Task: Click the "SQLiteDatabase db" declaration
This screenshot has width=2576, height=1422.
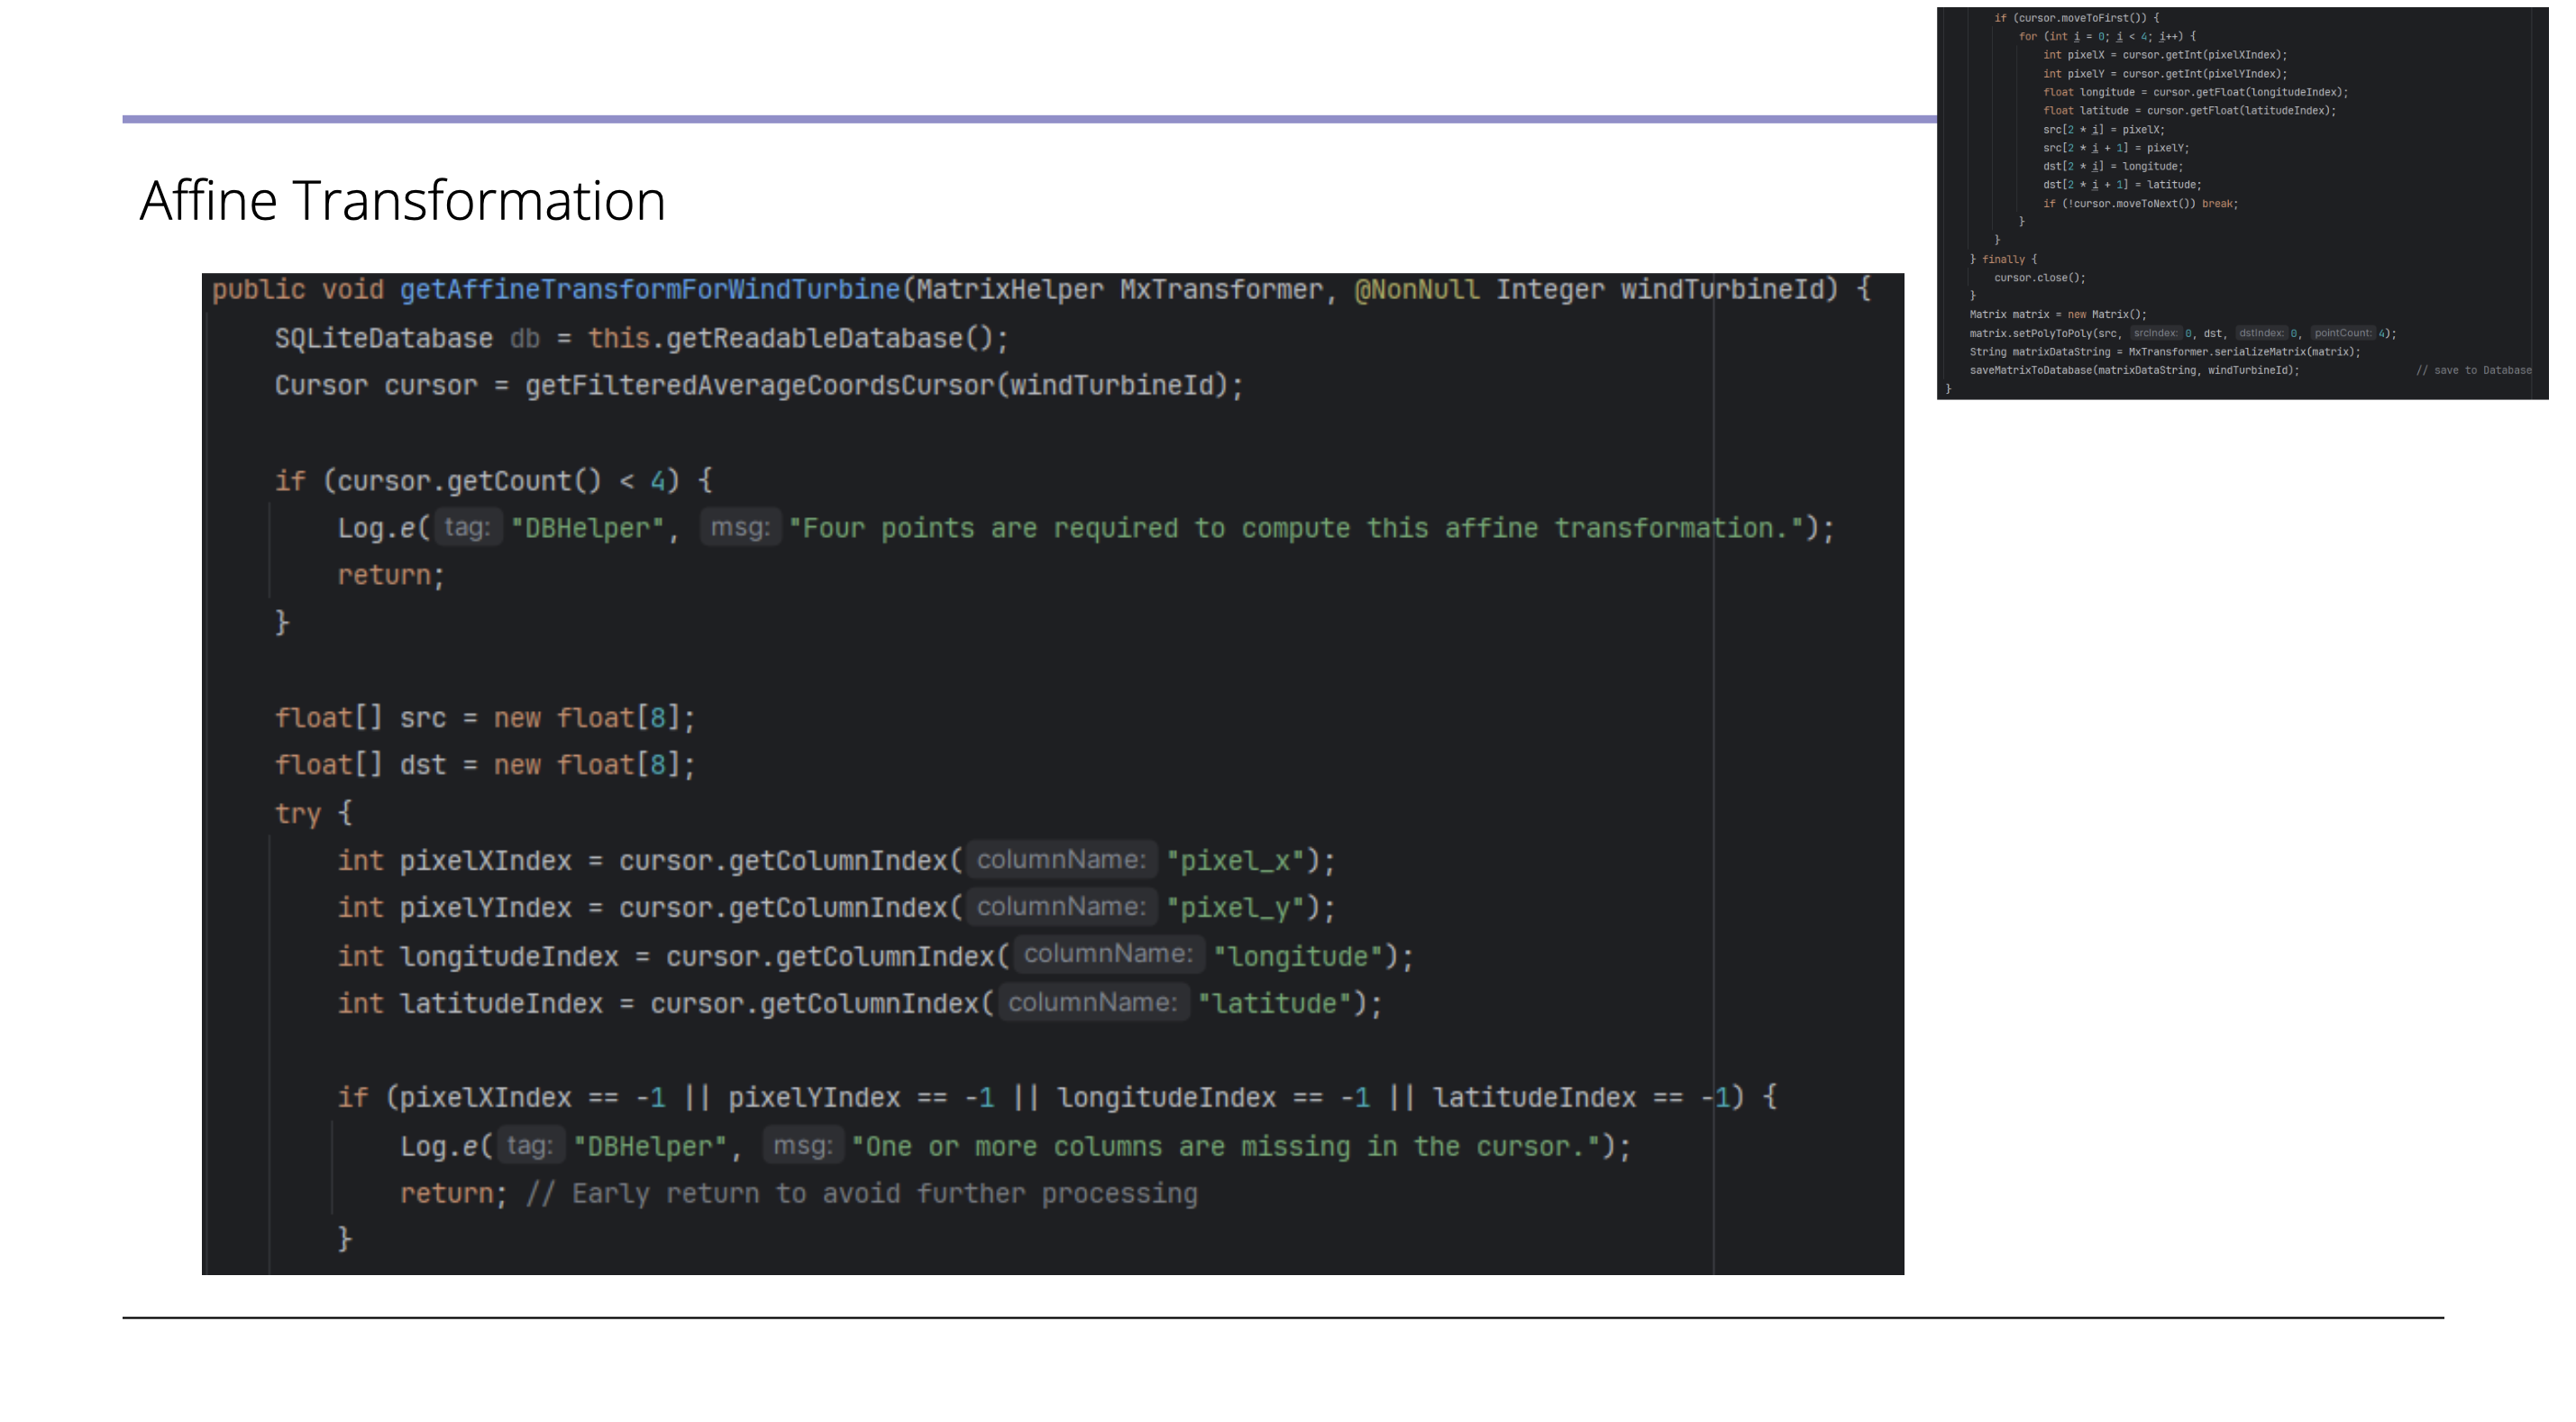Action: coord(407,338)
